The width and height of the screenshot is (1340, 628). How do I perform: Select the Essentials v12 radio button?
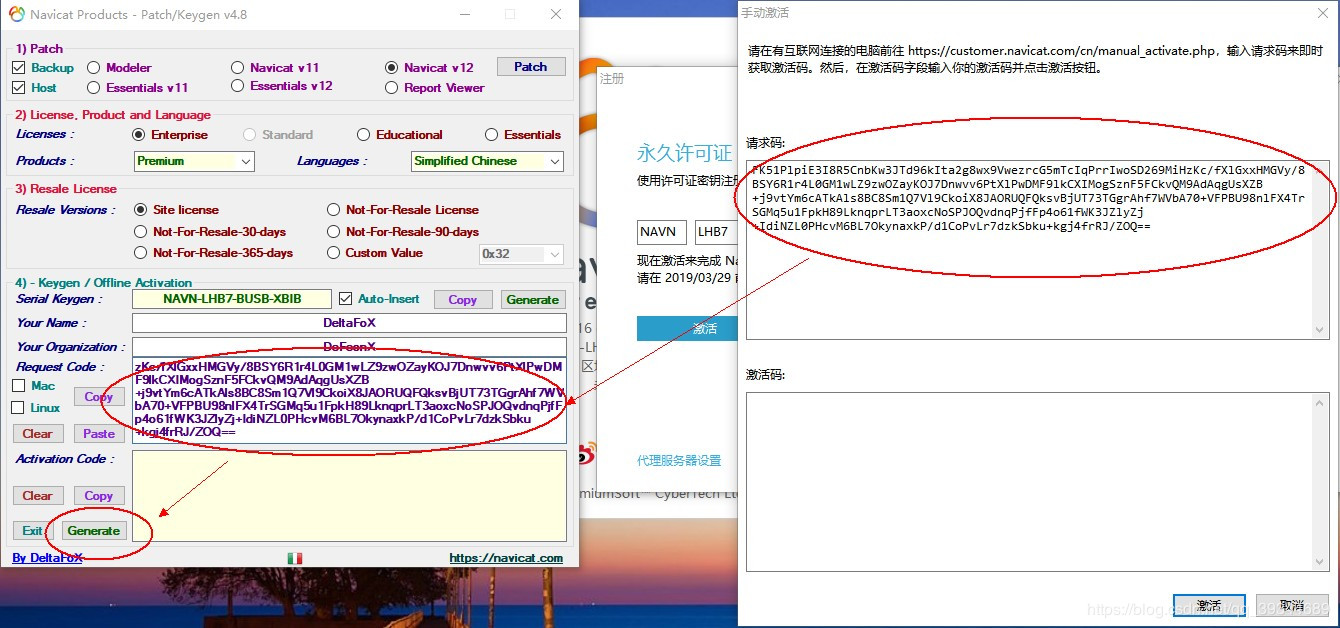click(237, 86)
